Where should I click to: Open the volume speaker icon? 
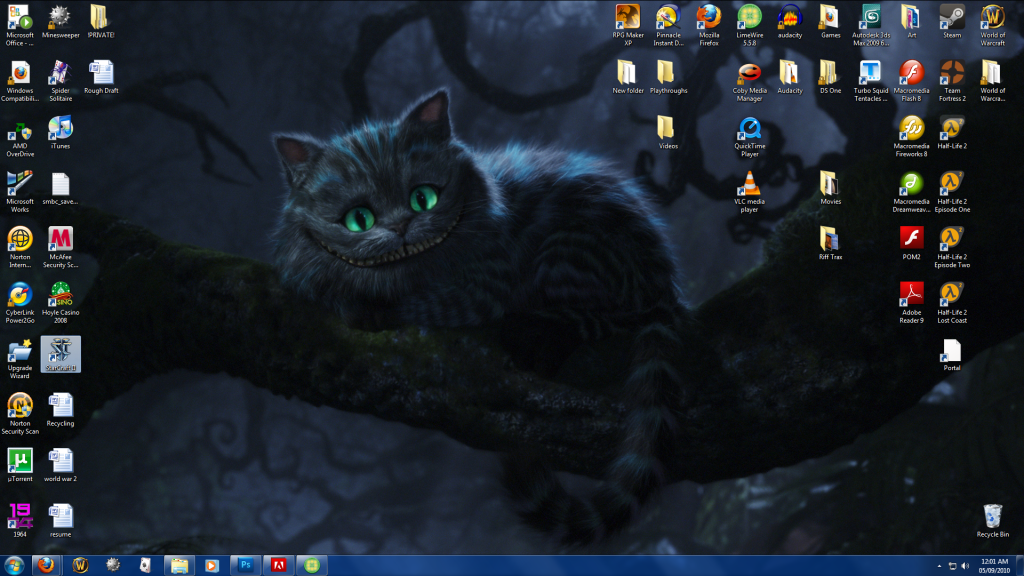pos(965,566)
